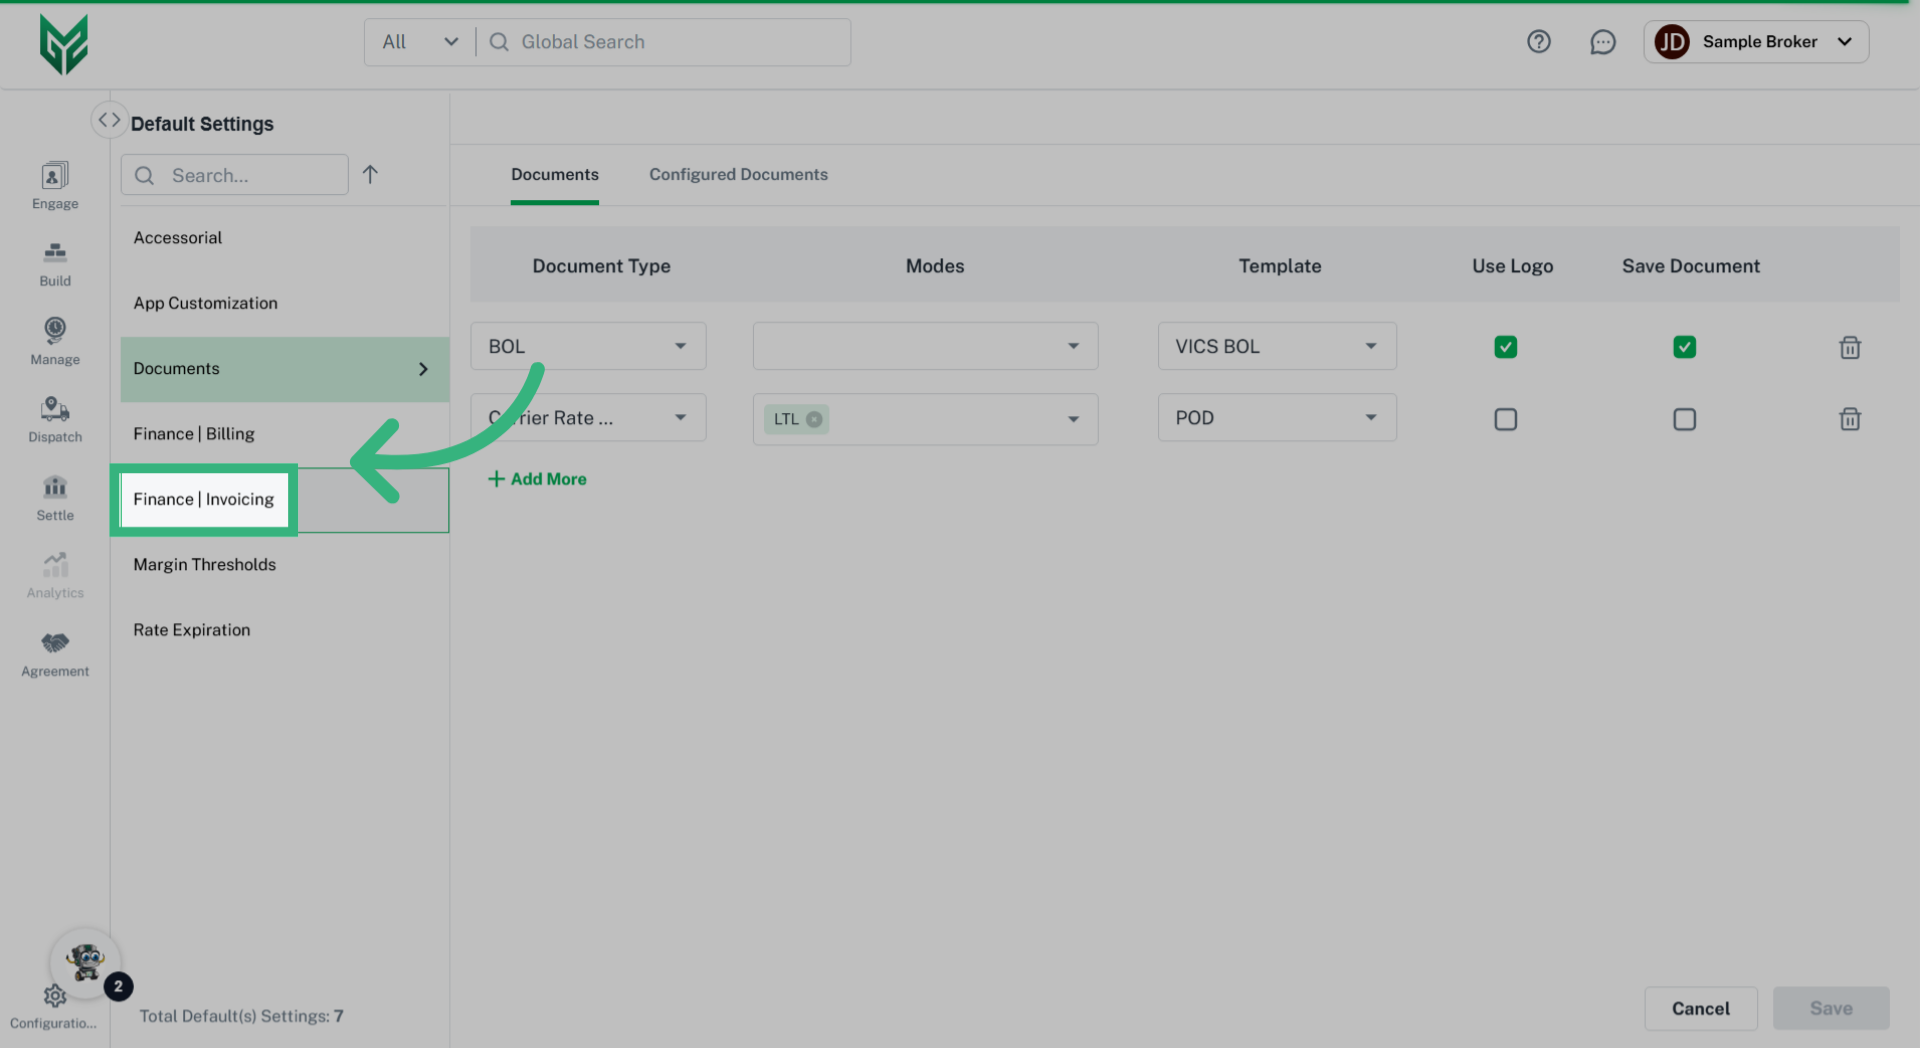Remove the LTL mode chip
The height and width of the screenshot is (1048, 1920).
tap(815, 419)
